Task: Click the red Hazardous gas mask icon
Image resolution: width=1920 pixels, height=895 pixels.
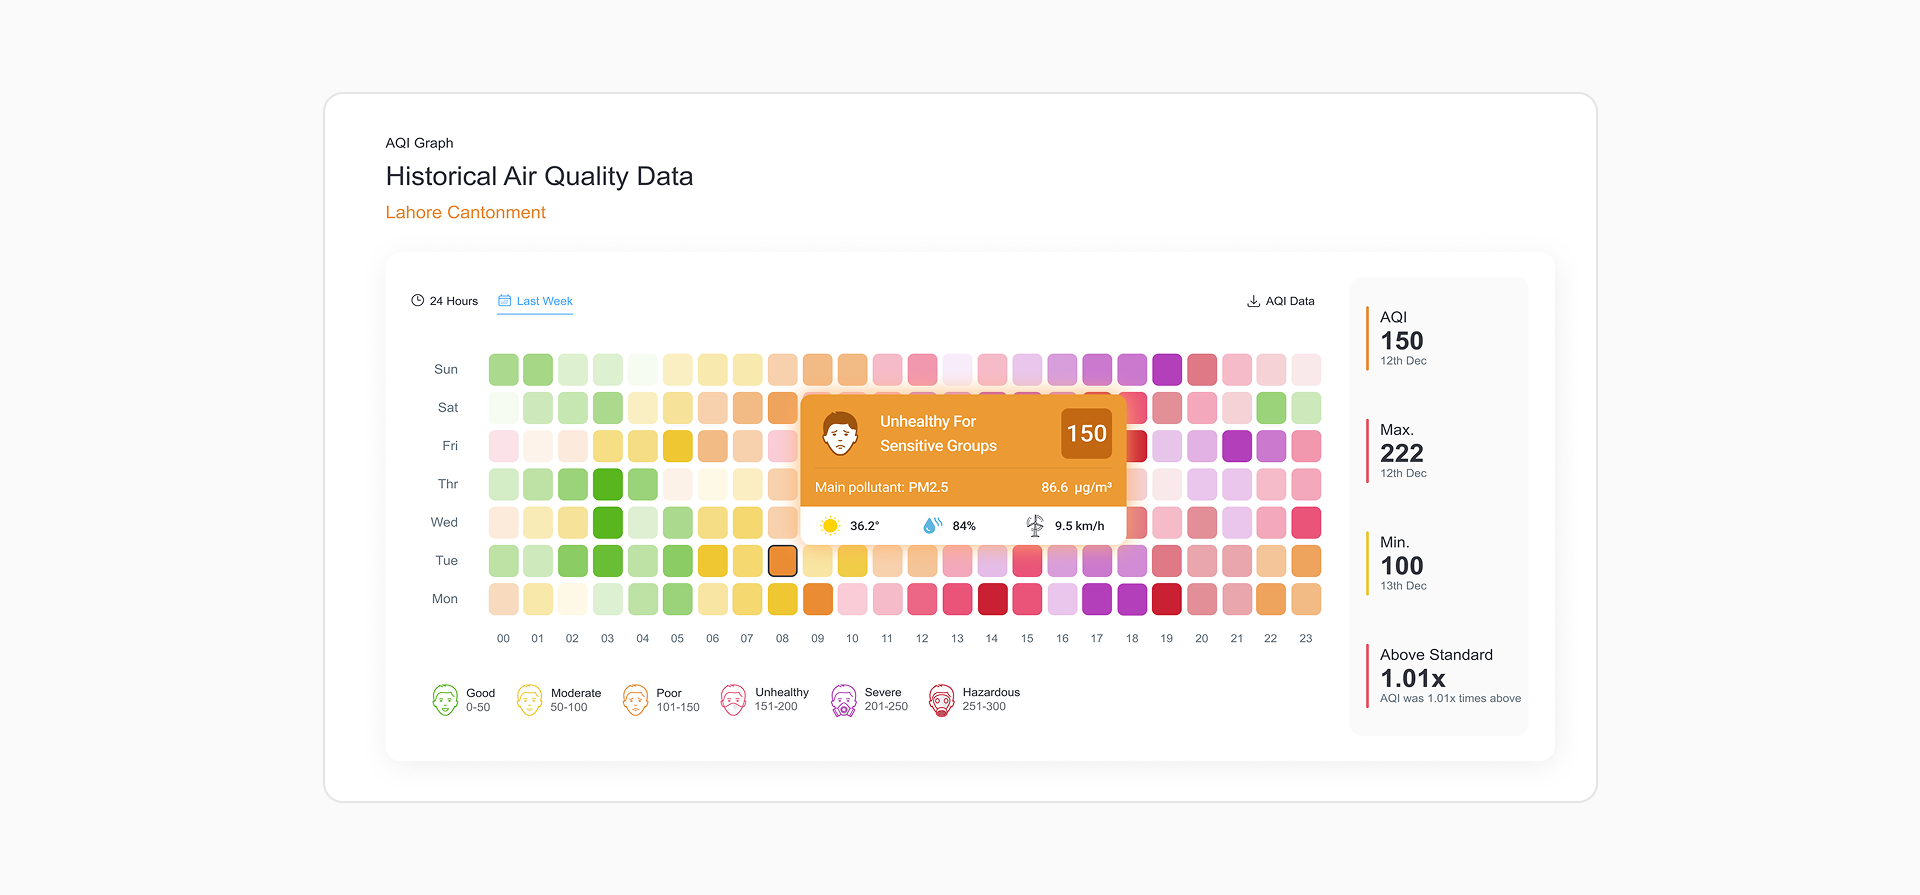Action: coord(941,700)
